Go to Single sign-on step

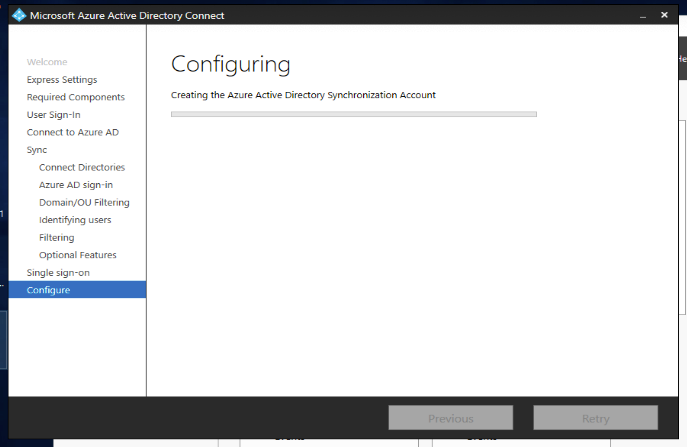tap(58, 272)
